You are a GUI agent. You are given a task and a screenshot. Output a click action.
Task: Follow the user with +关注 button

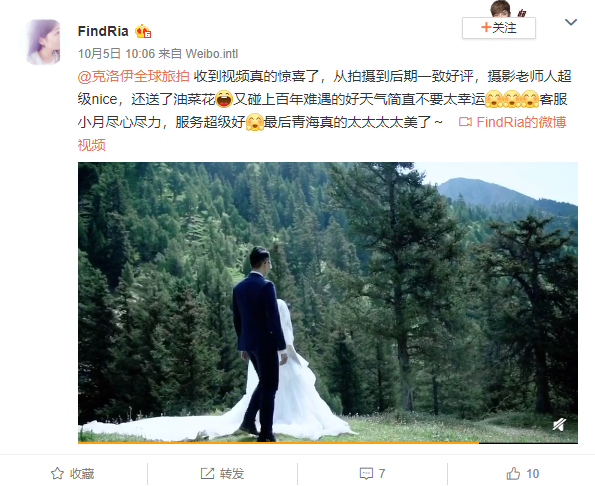499,28
